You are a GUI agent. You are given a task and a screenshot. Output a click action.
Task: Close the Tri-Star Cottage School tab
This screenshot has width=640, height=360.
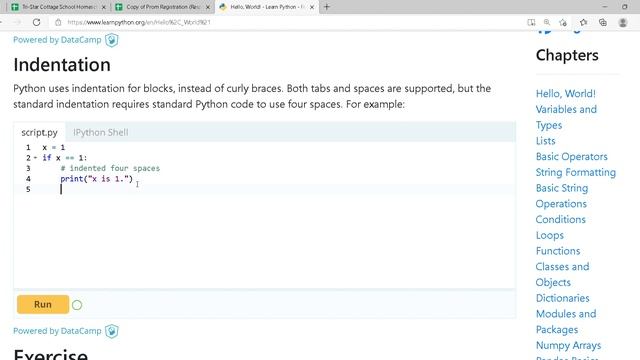click(103, 7)
